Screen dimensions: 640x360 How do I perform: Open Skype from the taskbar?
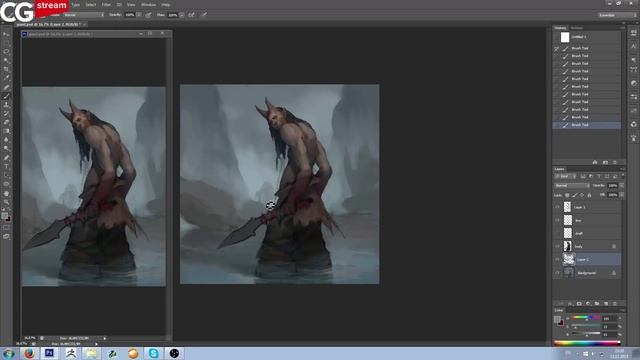point(154,353)
